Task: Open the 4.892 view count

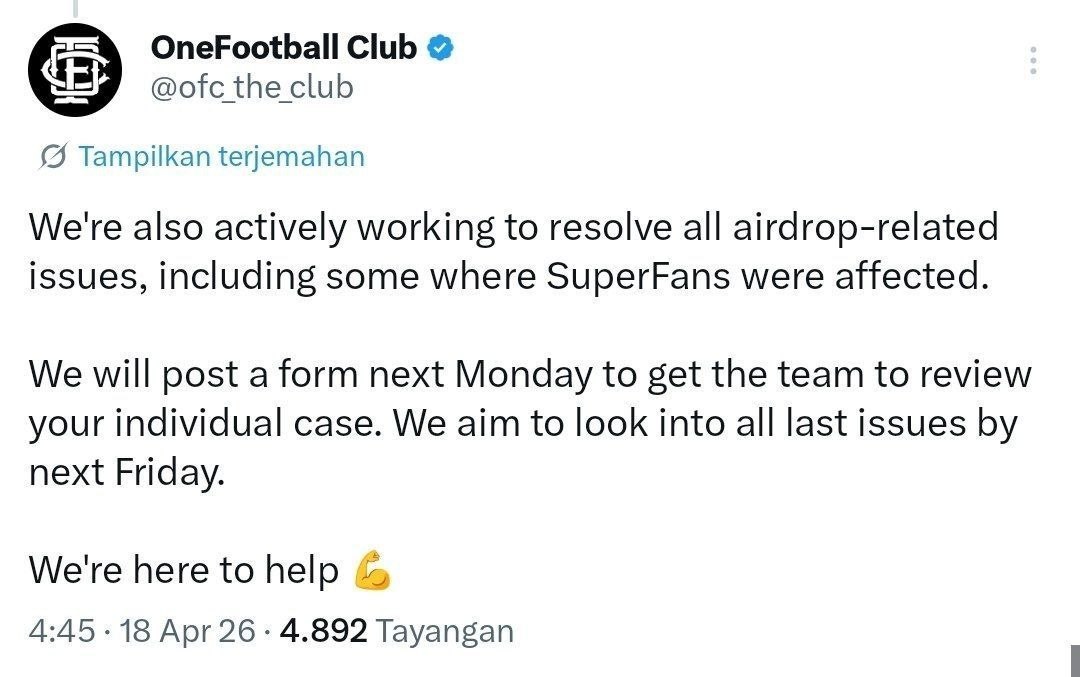Action: 325,631
